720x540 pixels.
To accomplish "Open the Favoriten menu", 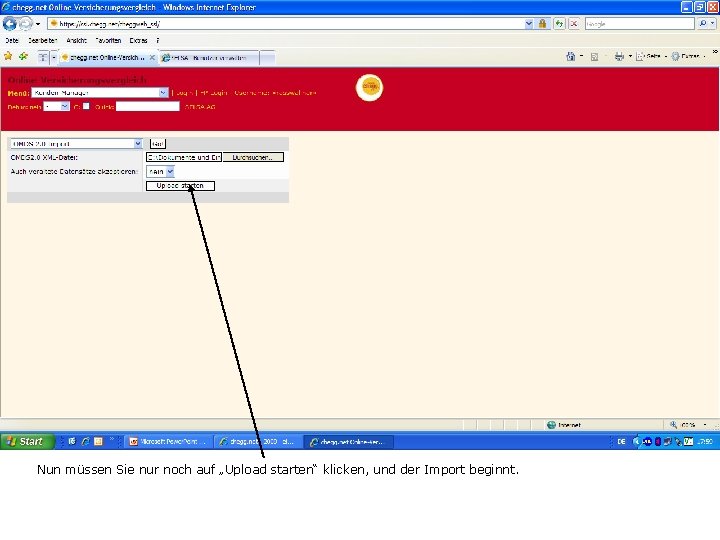I will [x=108, y=40].
